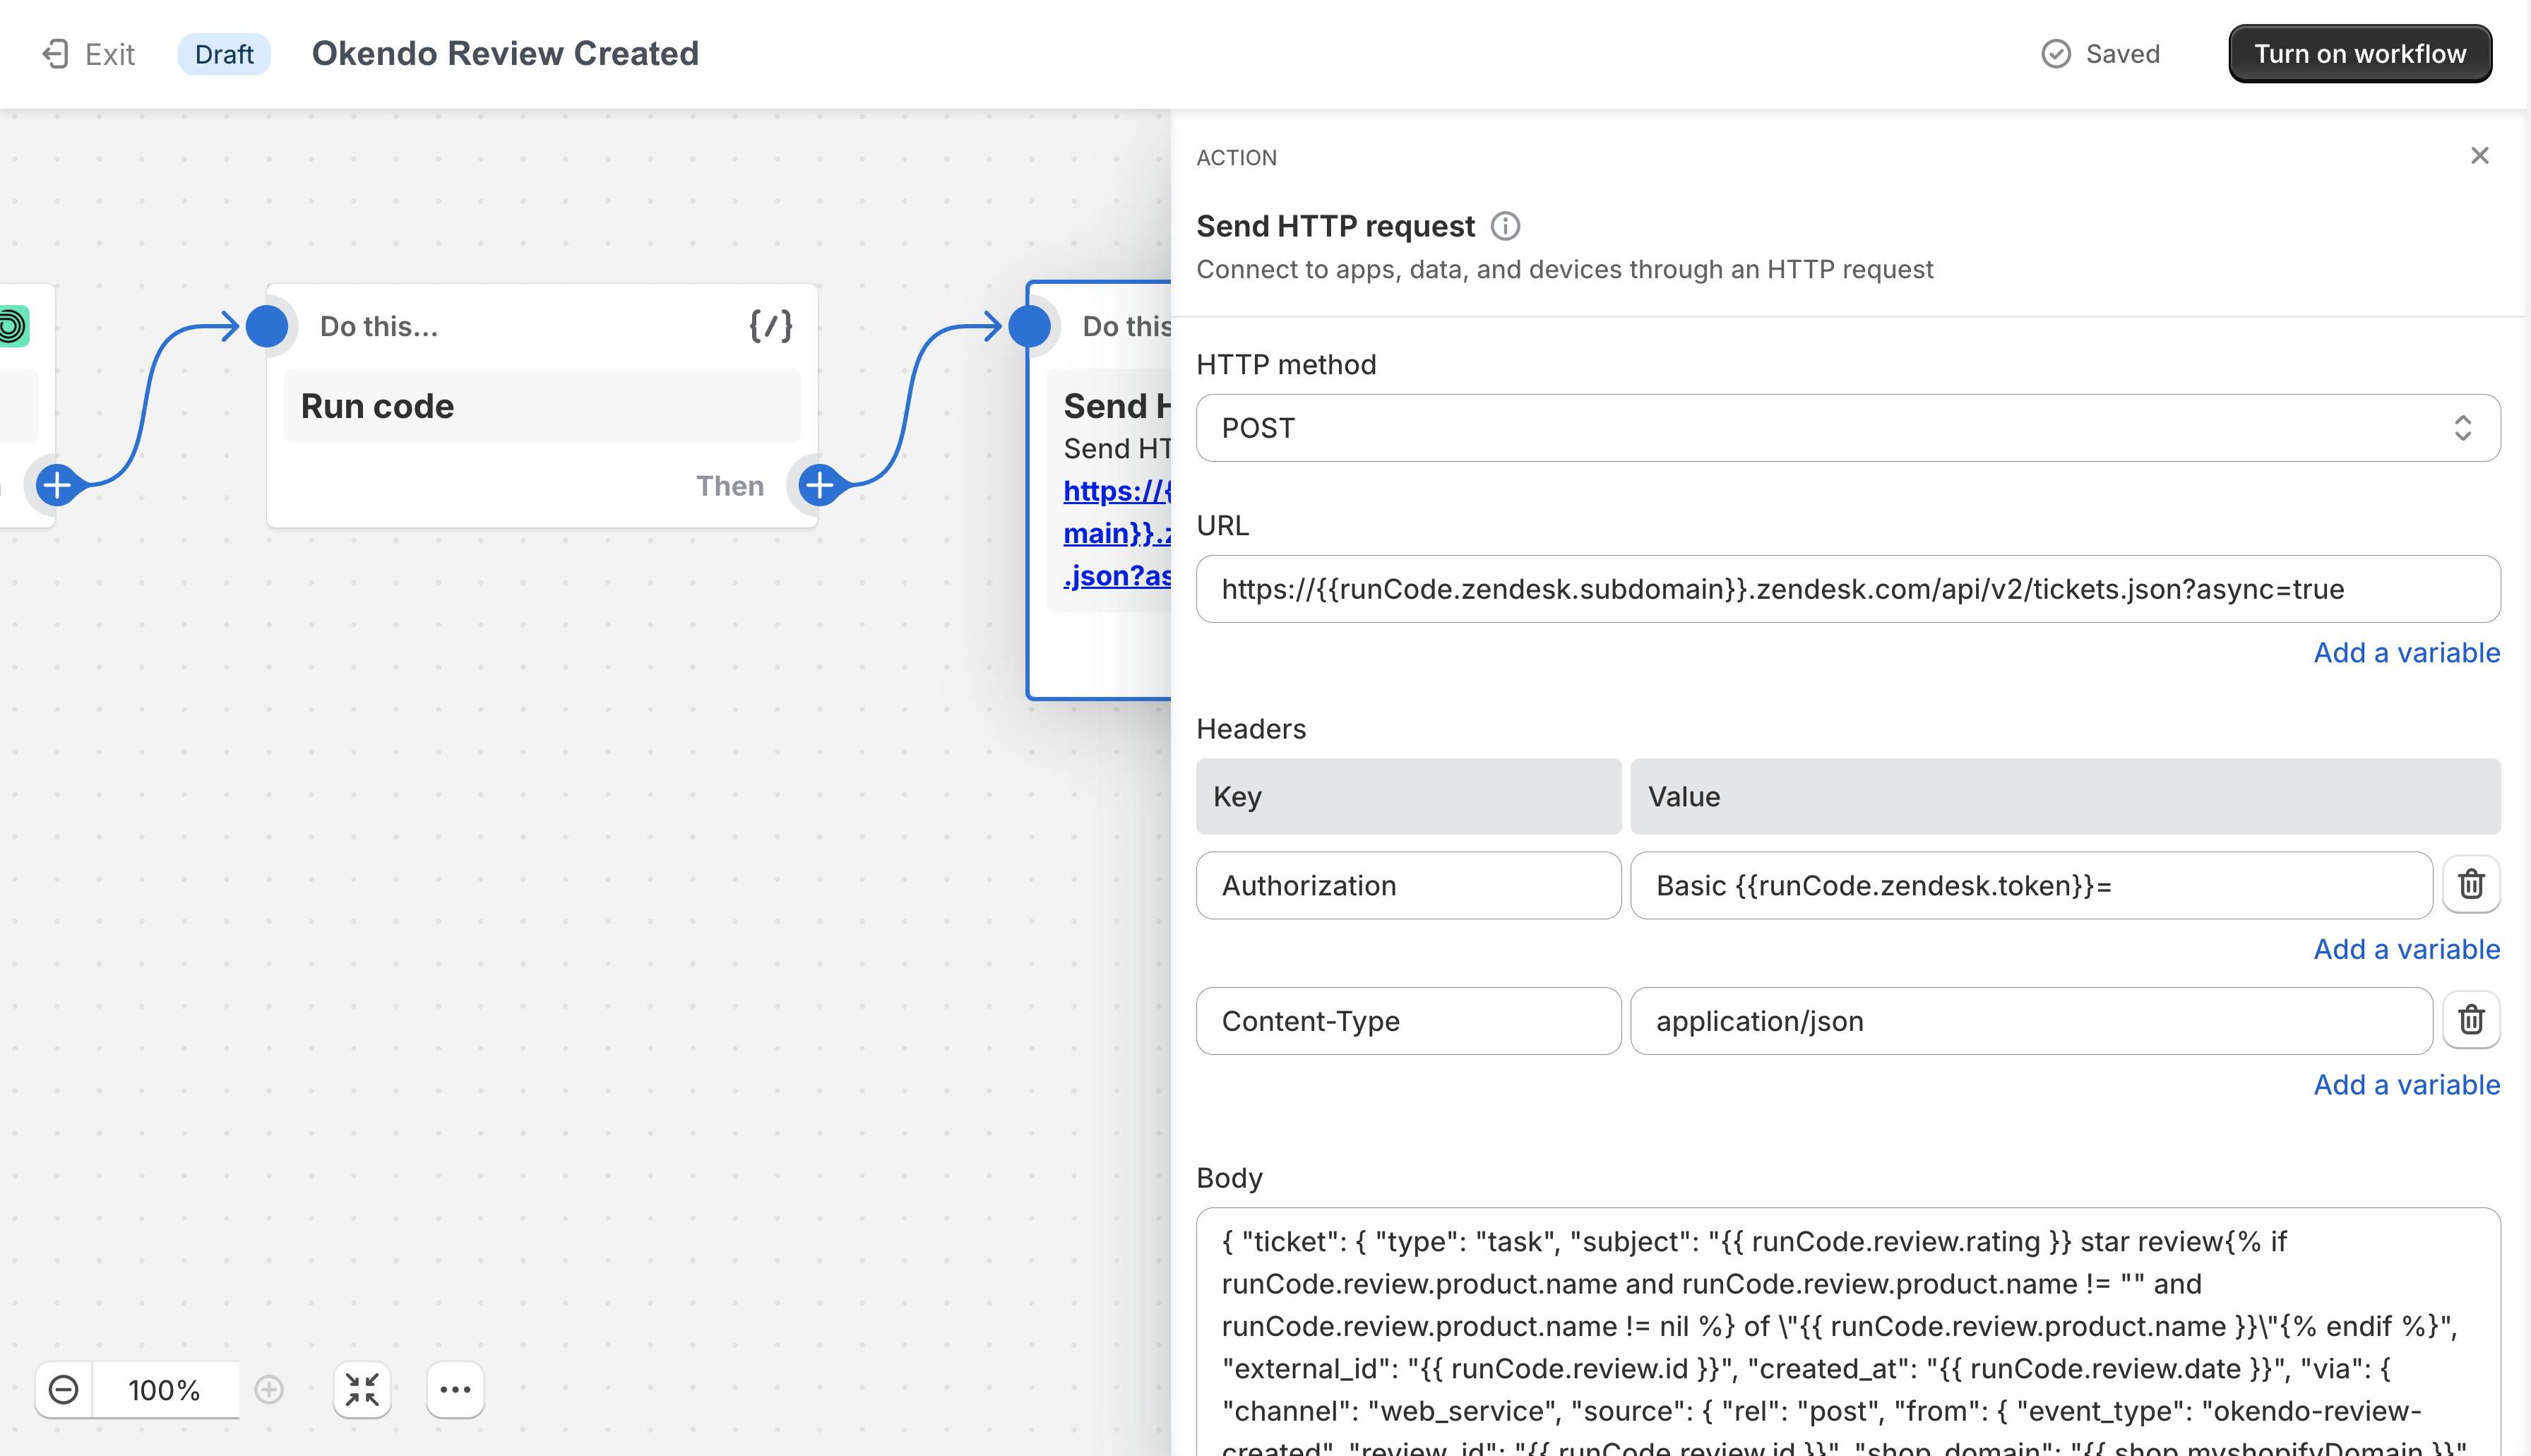Open the more options ellipsis menu
Screen dimensions: 2531x1456
(455, 1390)
